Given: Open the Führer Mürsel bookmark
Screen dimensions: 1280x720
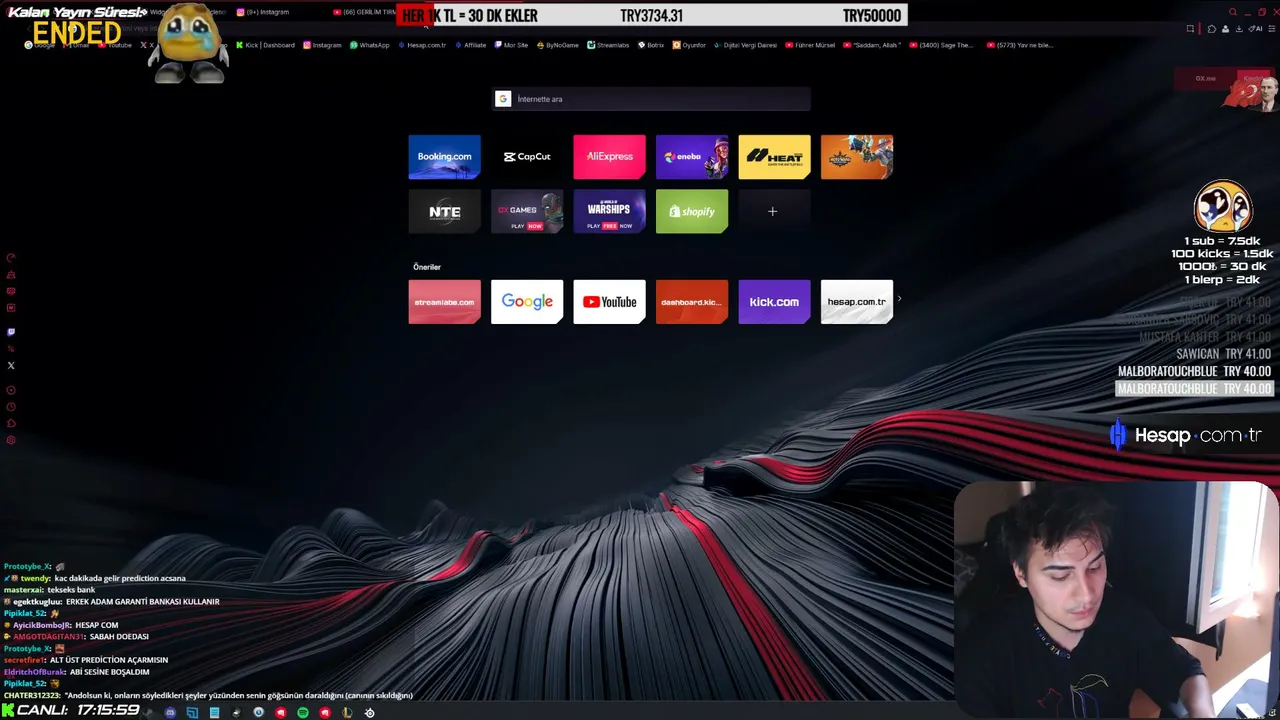Looking at the screenshot, I should pyautogui.click(x=811, y=45).
